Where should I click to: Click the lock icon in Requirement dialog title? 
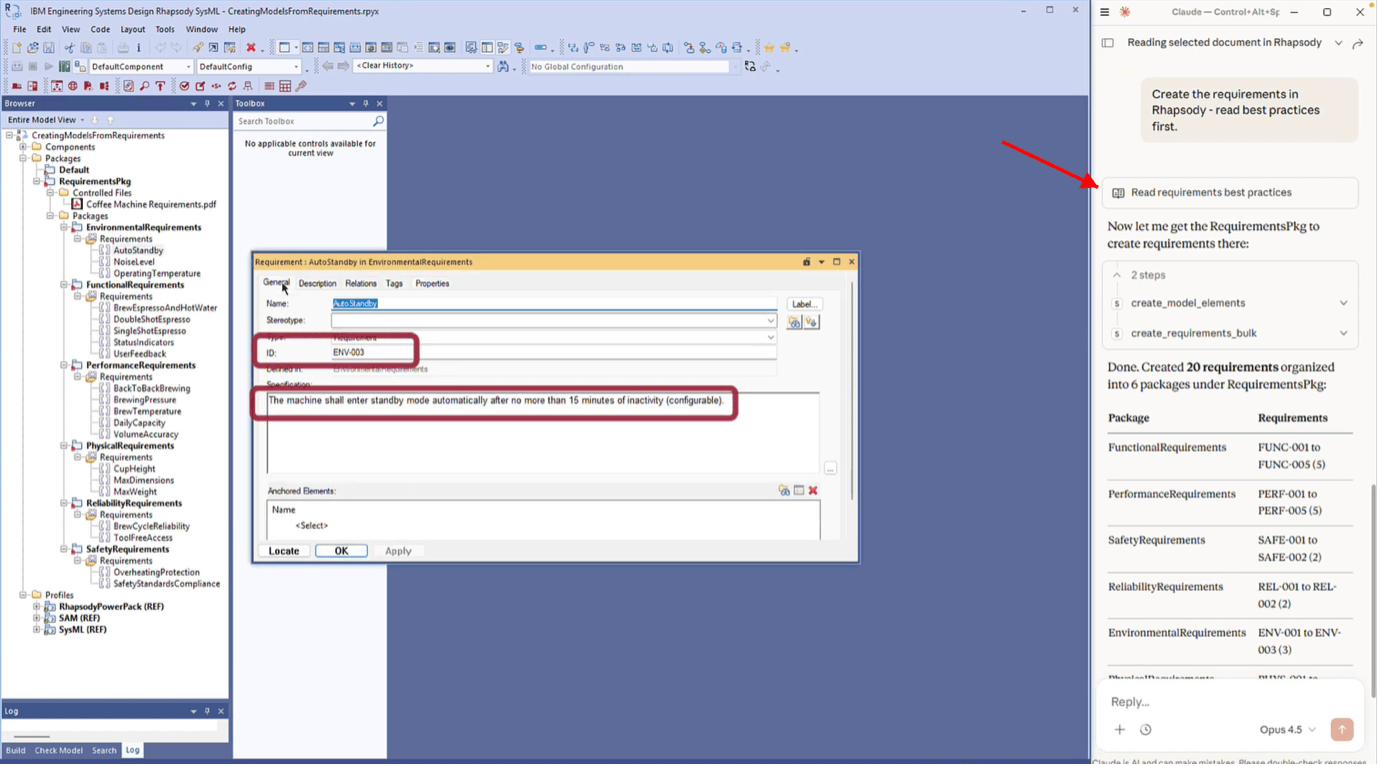point(807,262)
